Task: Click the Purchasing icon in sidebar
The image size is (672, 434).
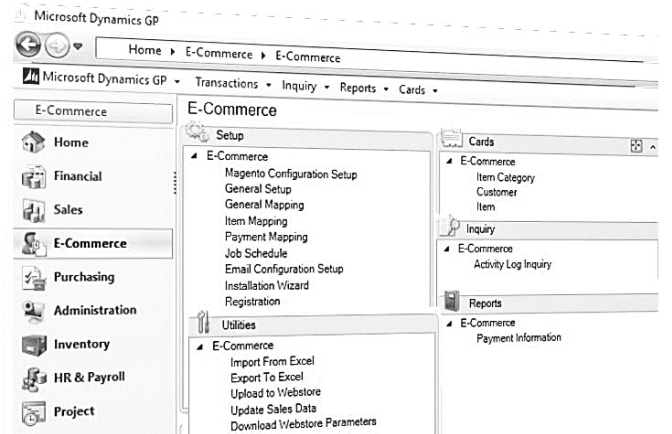Action: [34, 278]
